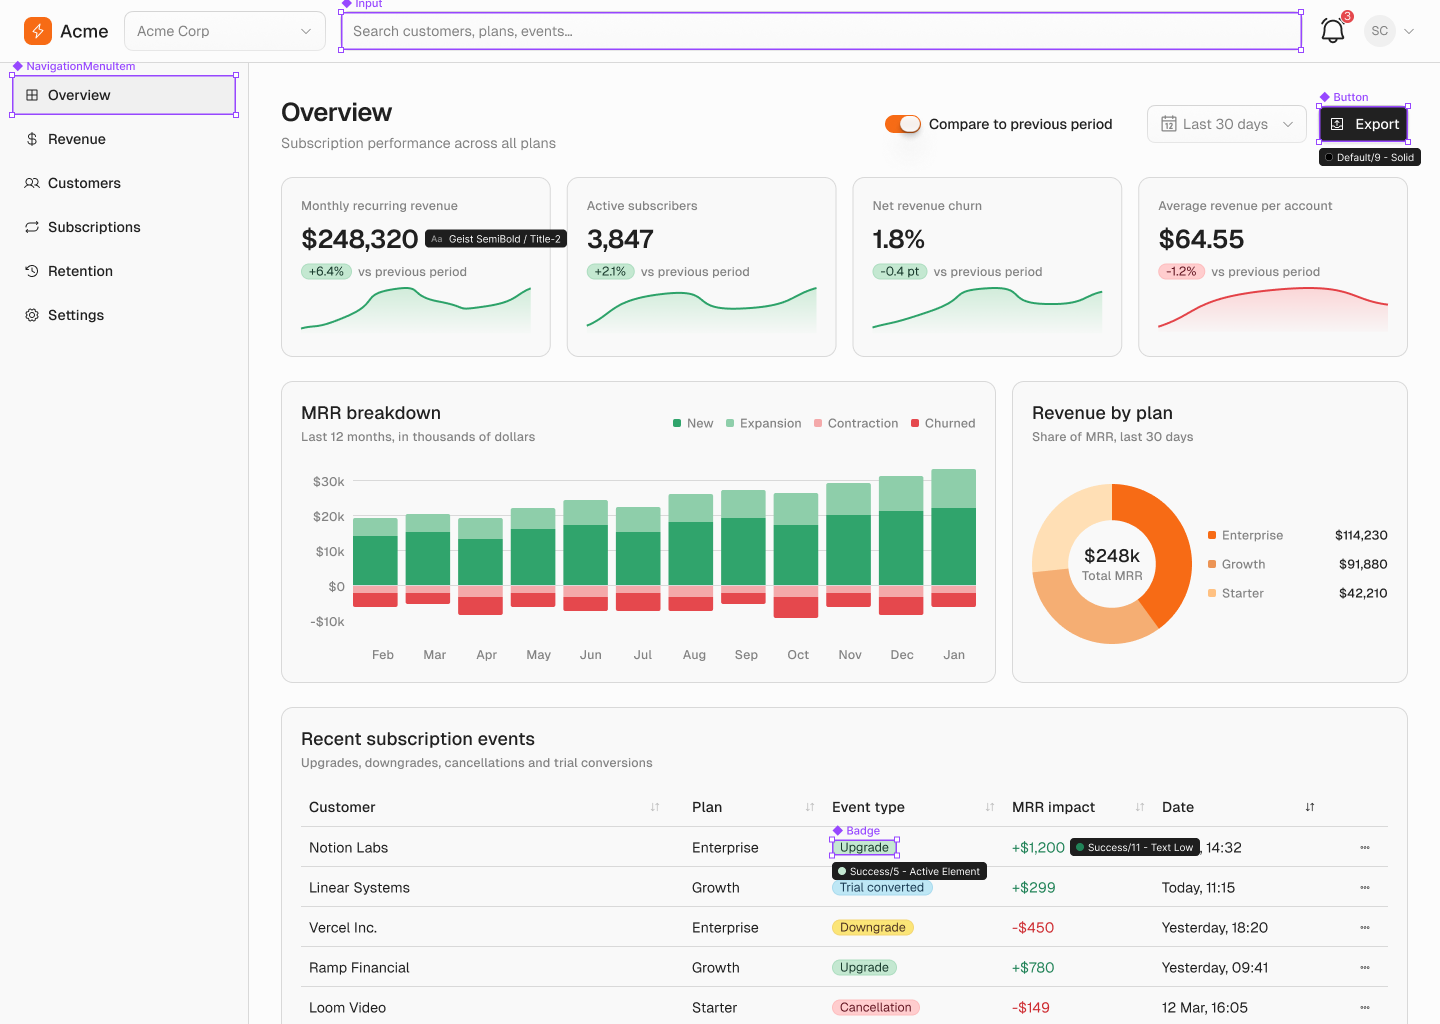Sort the table by Plan column
The height and width of the screenshot is (1024, 1440).
[x=810, y=807]
